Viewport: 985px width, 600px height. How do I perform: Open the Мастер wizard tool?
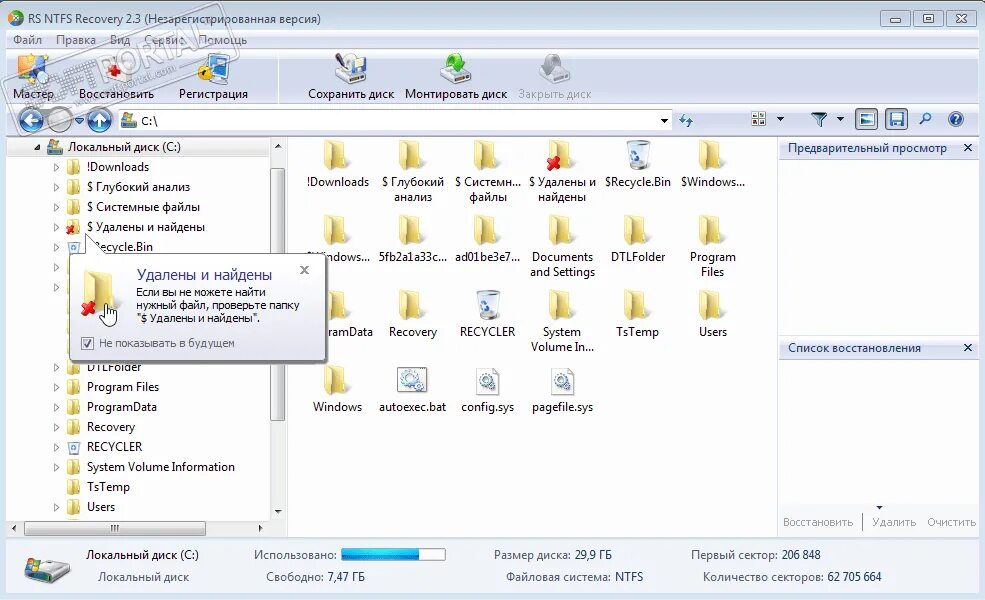(35, 75)
